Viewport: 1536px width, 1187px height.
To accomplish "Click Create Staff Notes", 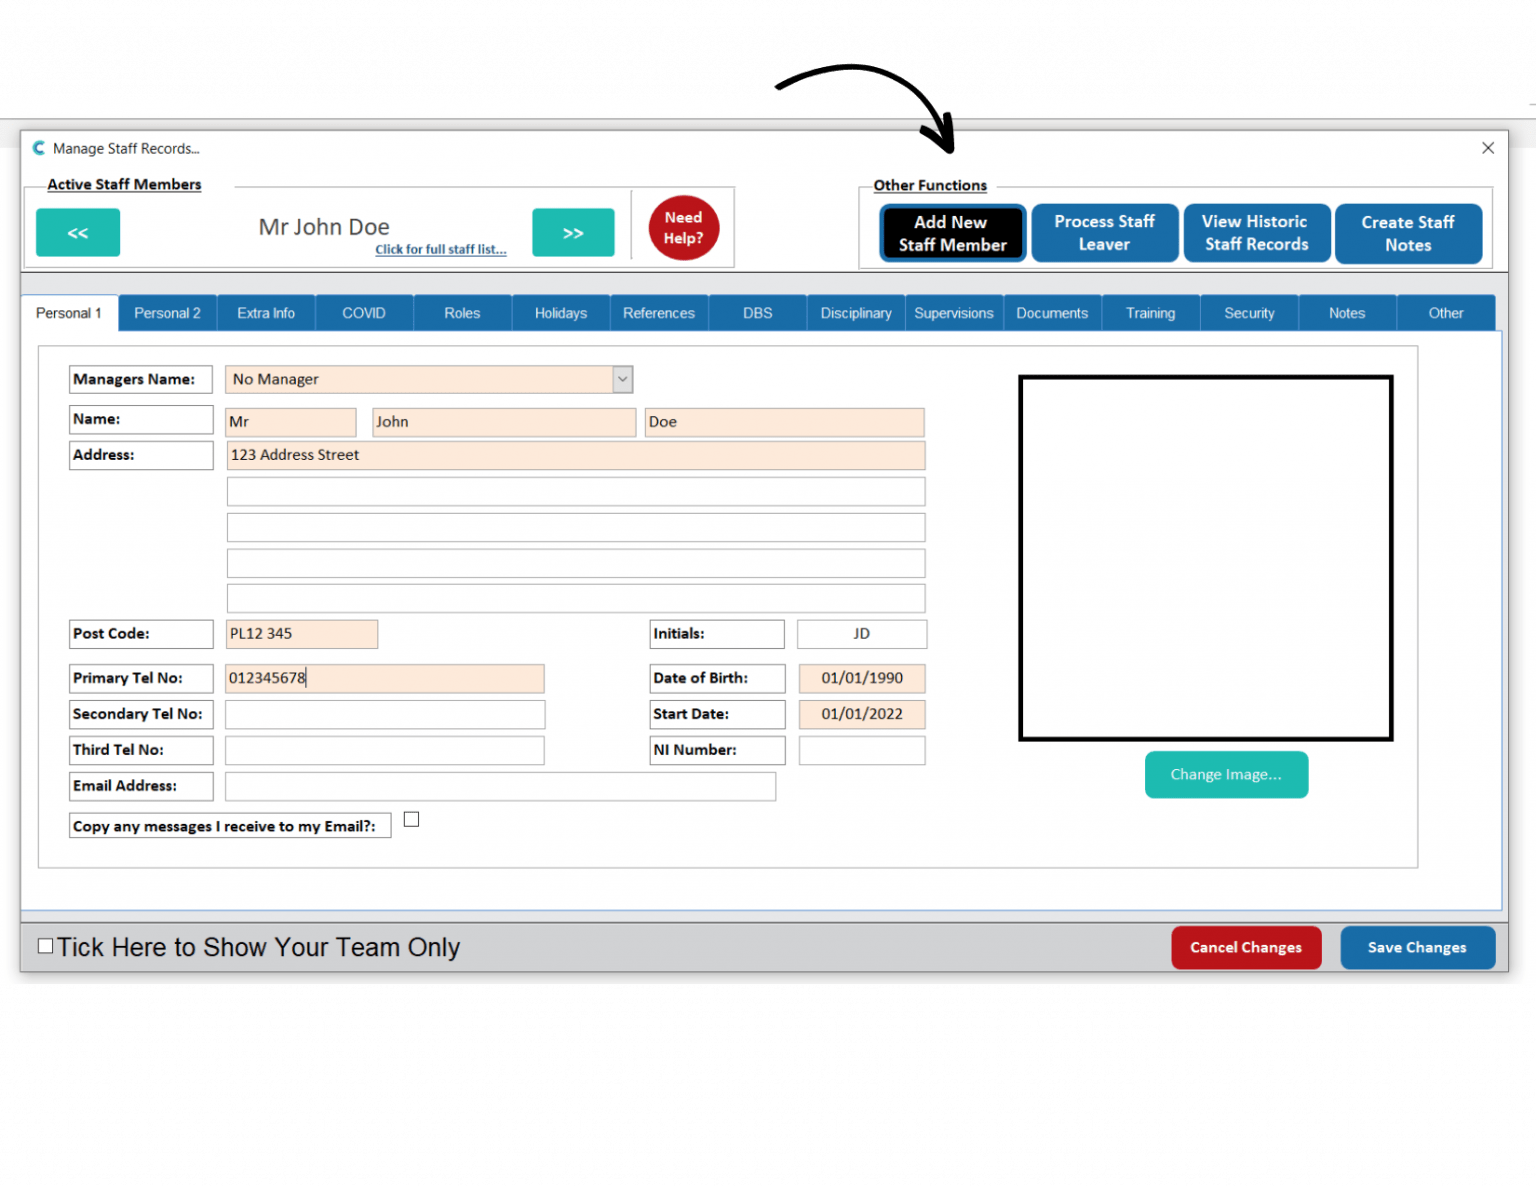I will tap(1408, 232).
